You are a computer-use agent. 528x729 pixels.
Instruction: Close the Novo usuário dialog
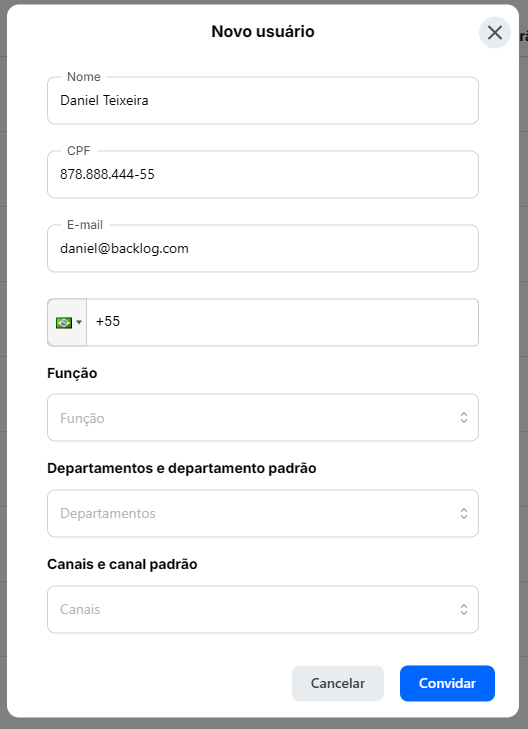(495, 33)
